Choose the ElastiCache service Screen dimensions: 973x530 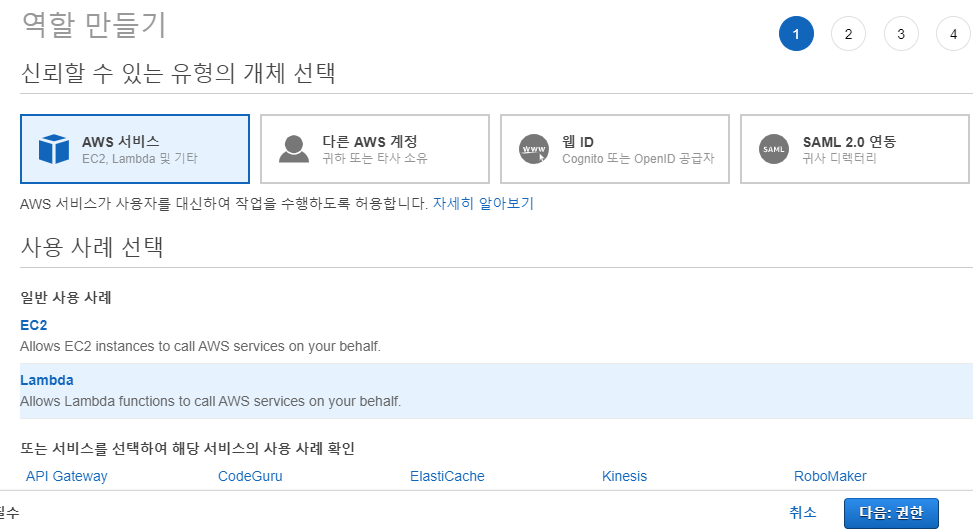pos(447,476)
